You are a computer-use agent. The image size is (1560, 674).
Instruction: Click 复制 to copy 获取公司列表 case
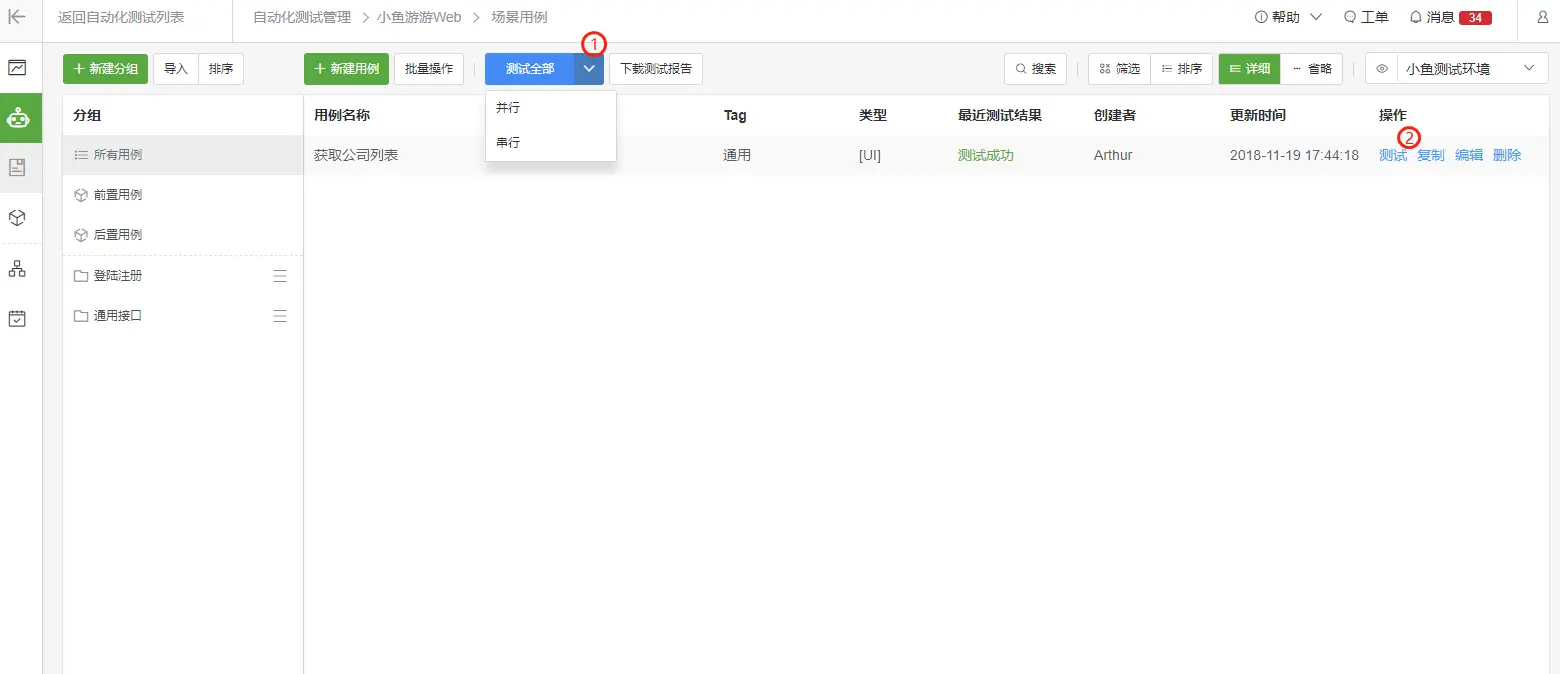1430,155
